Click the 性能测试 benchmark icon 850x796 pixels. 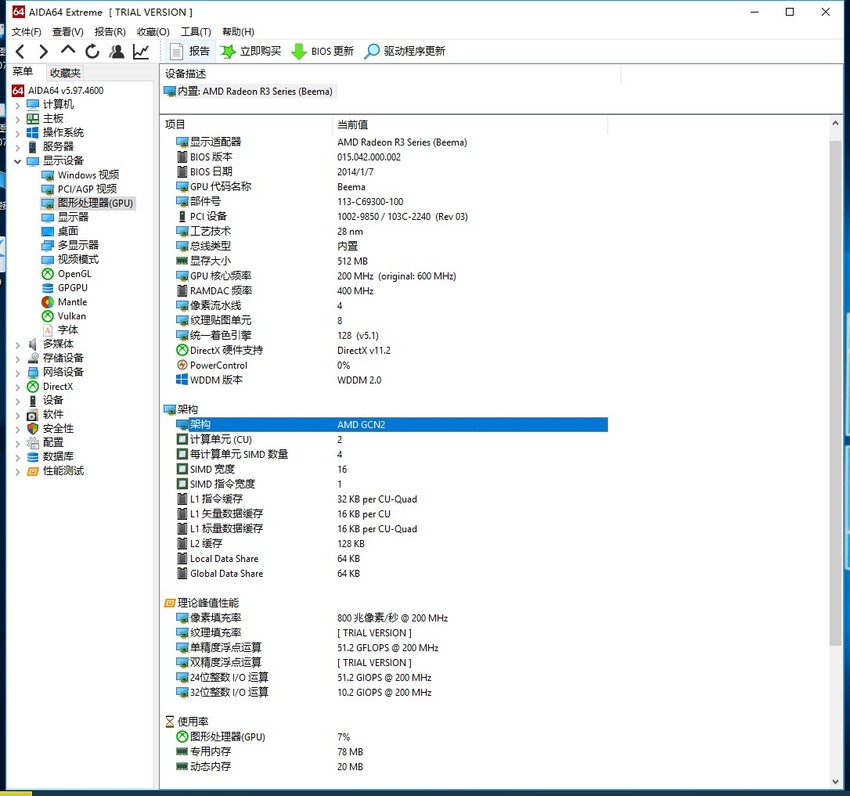tap(33, 471)
